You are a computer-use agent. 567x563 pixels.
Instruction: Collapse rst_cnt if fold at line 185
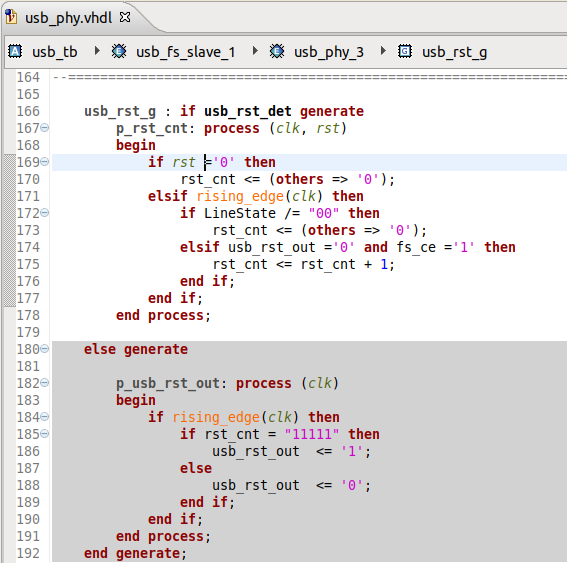[44, 434]
